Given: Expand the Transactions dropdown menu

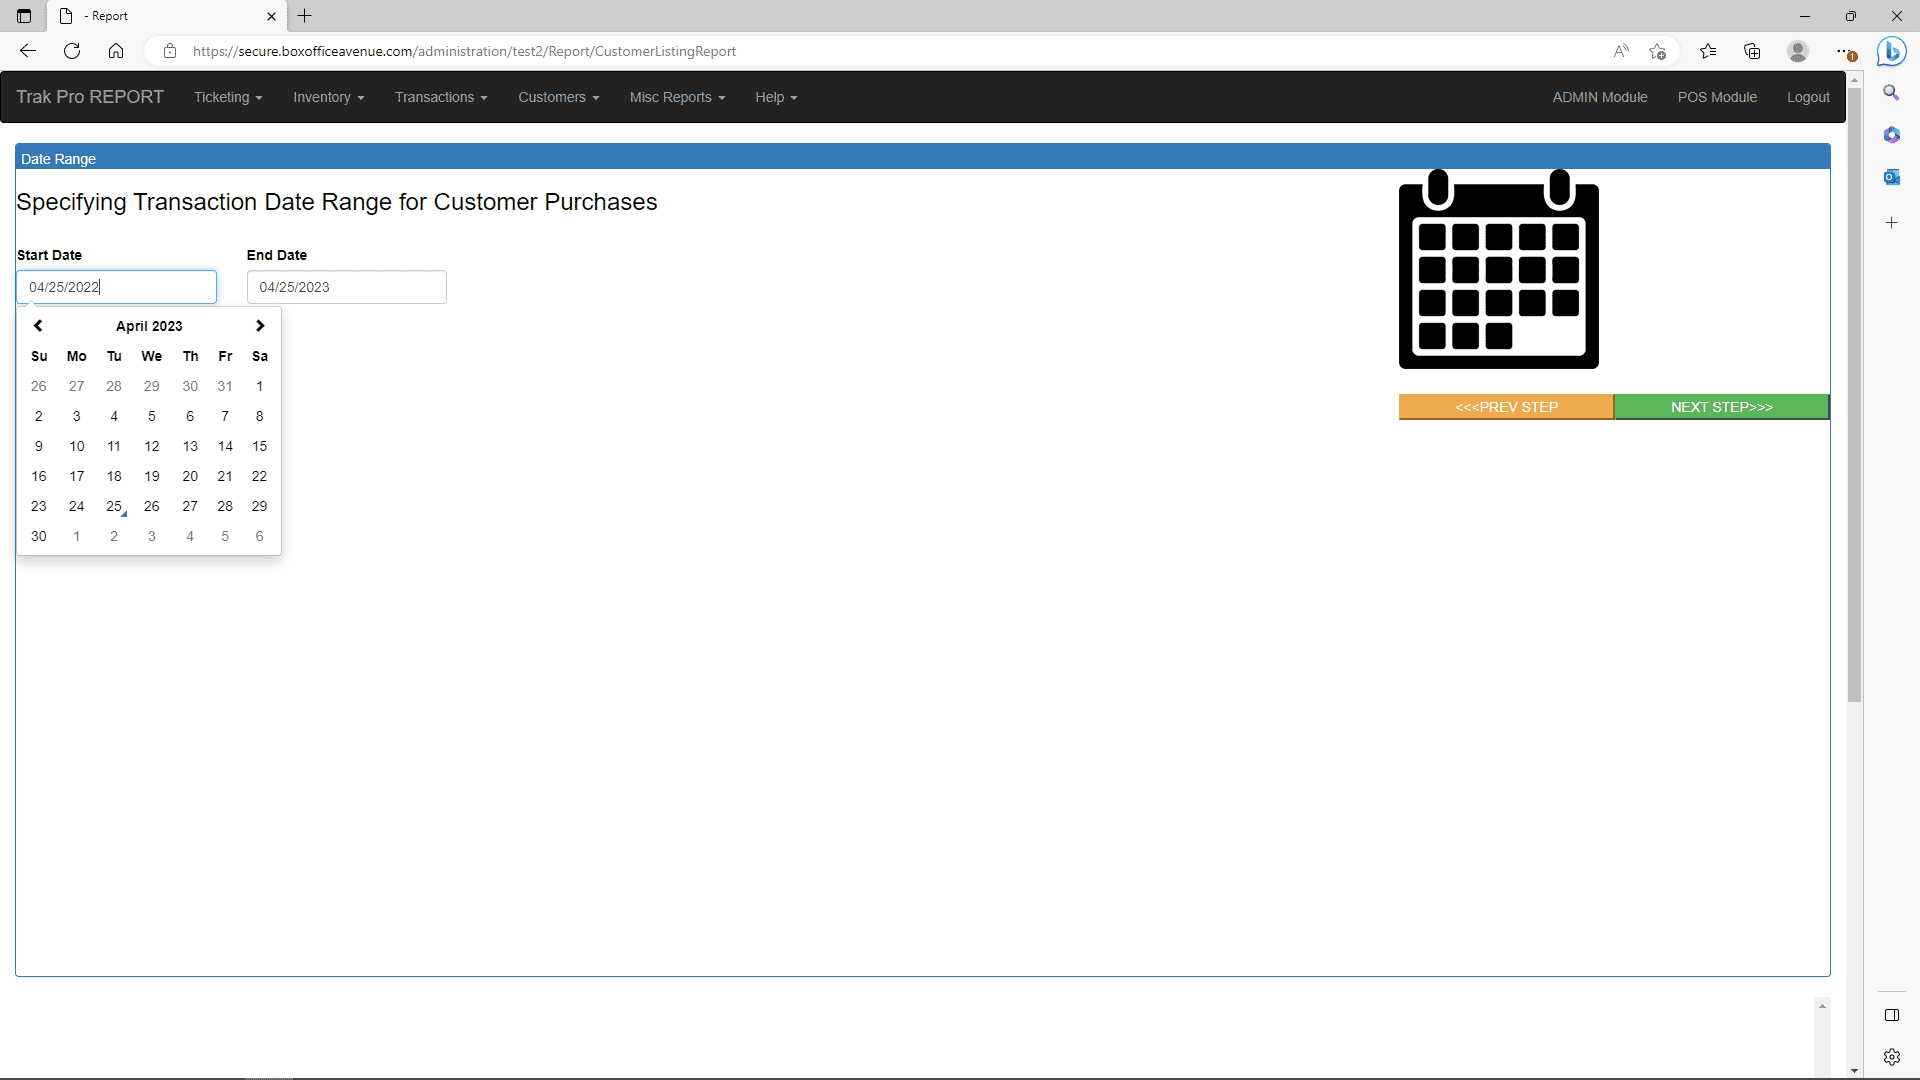Looking at the screenshot, I should tap(441, 97).
